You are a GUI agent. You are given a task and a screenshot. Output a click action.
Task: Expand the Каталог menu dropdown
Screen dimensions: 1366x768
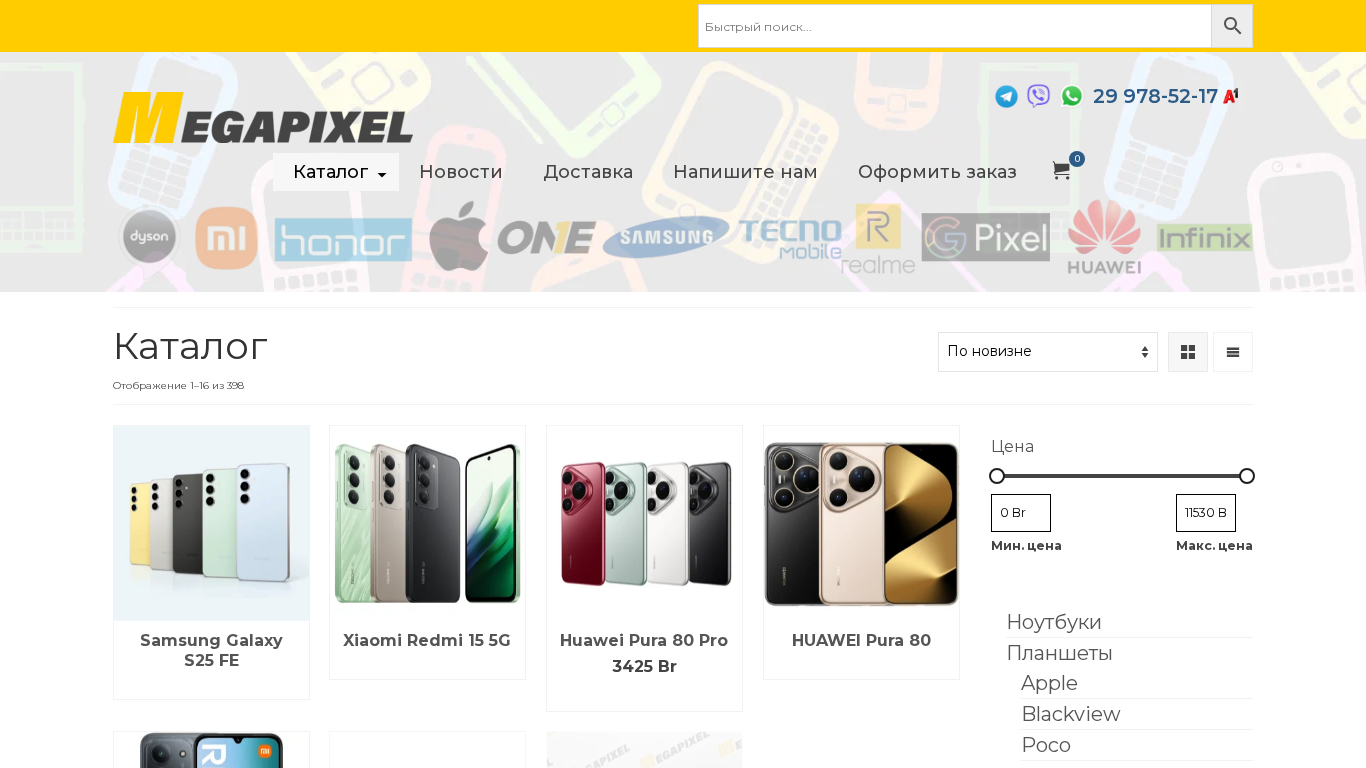pyautogui.click(x=336, y=172)
